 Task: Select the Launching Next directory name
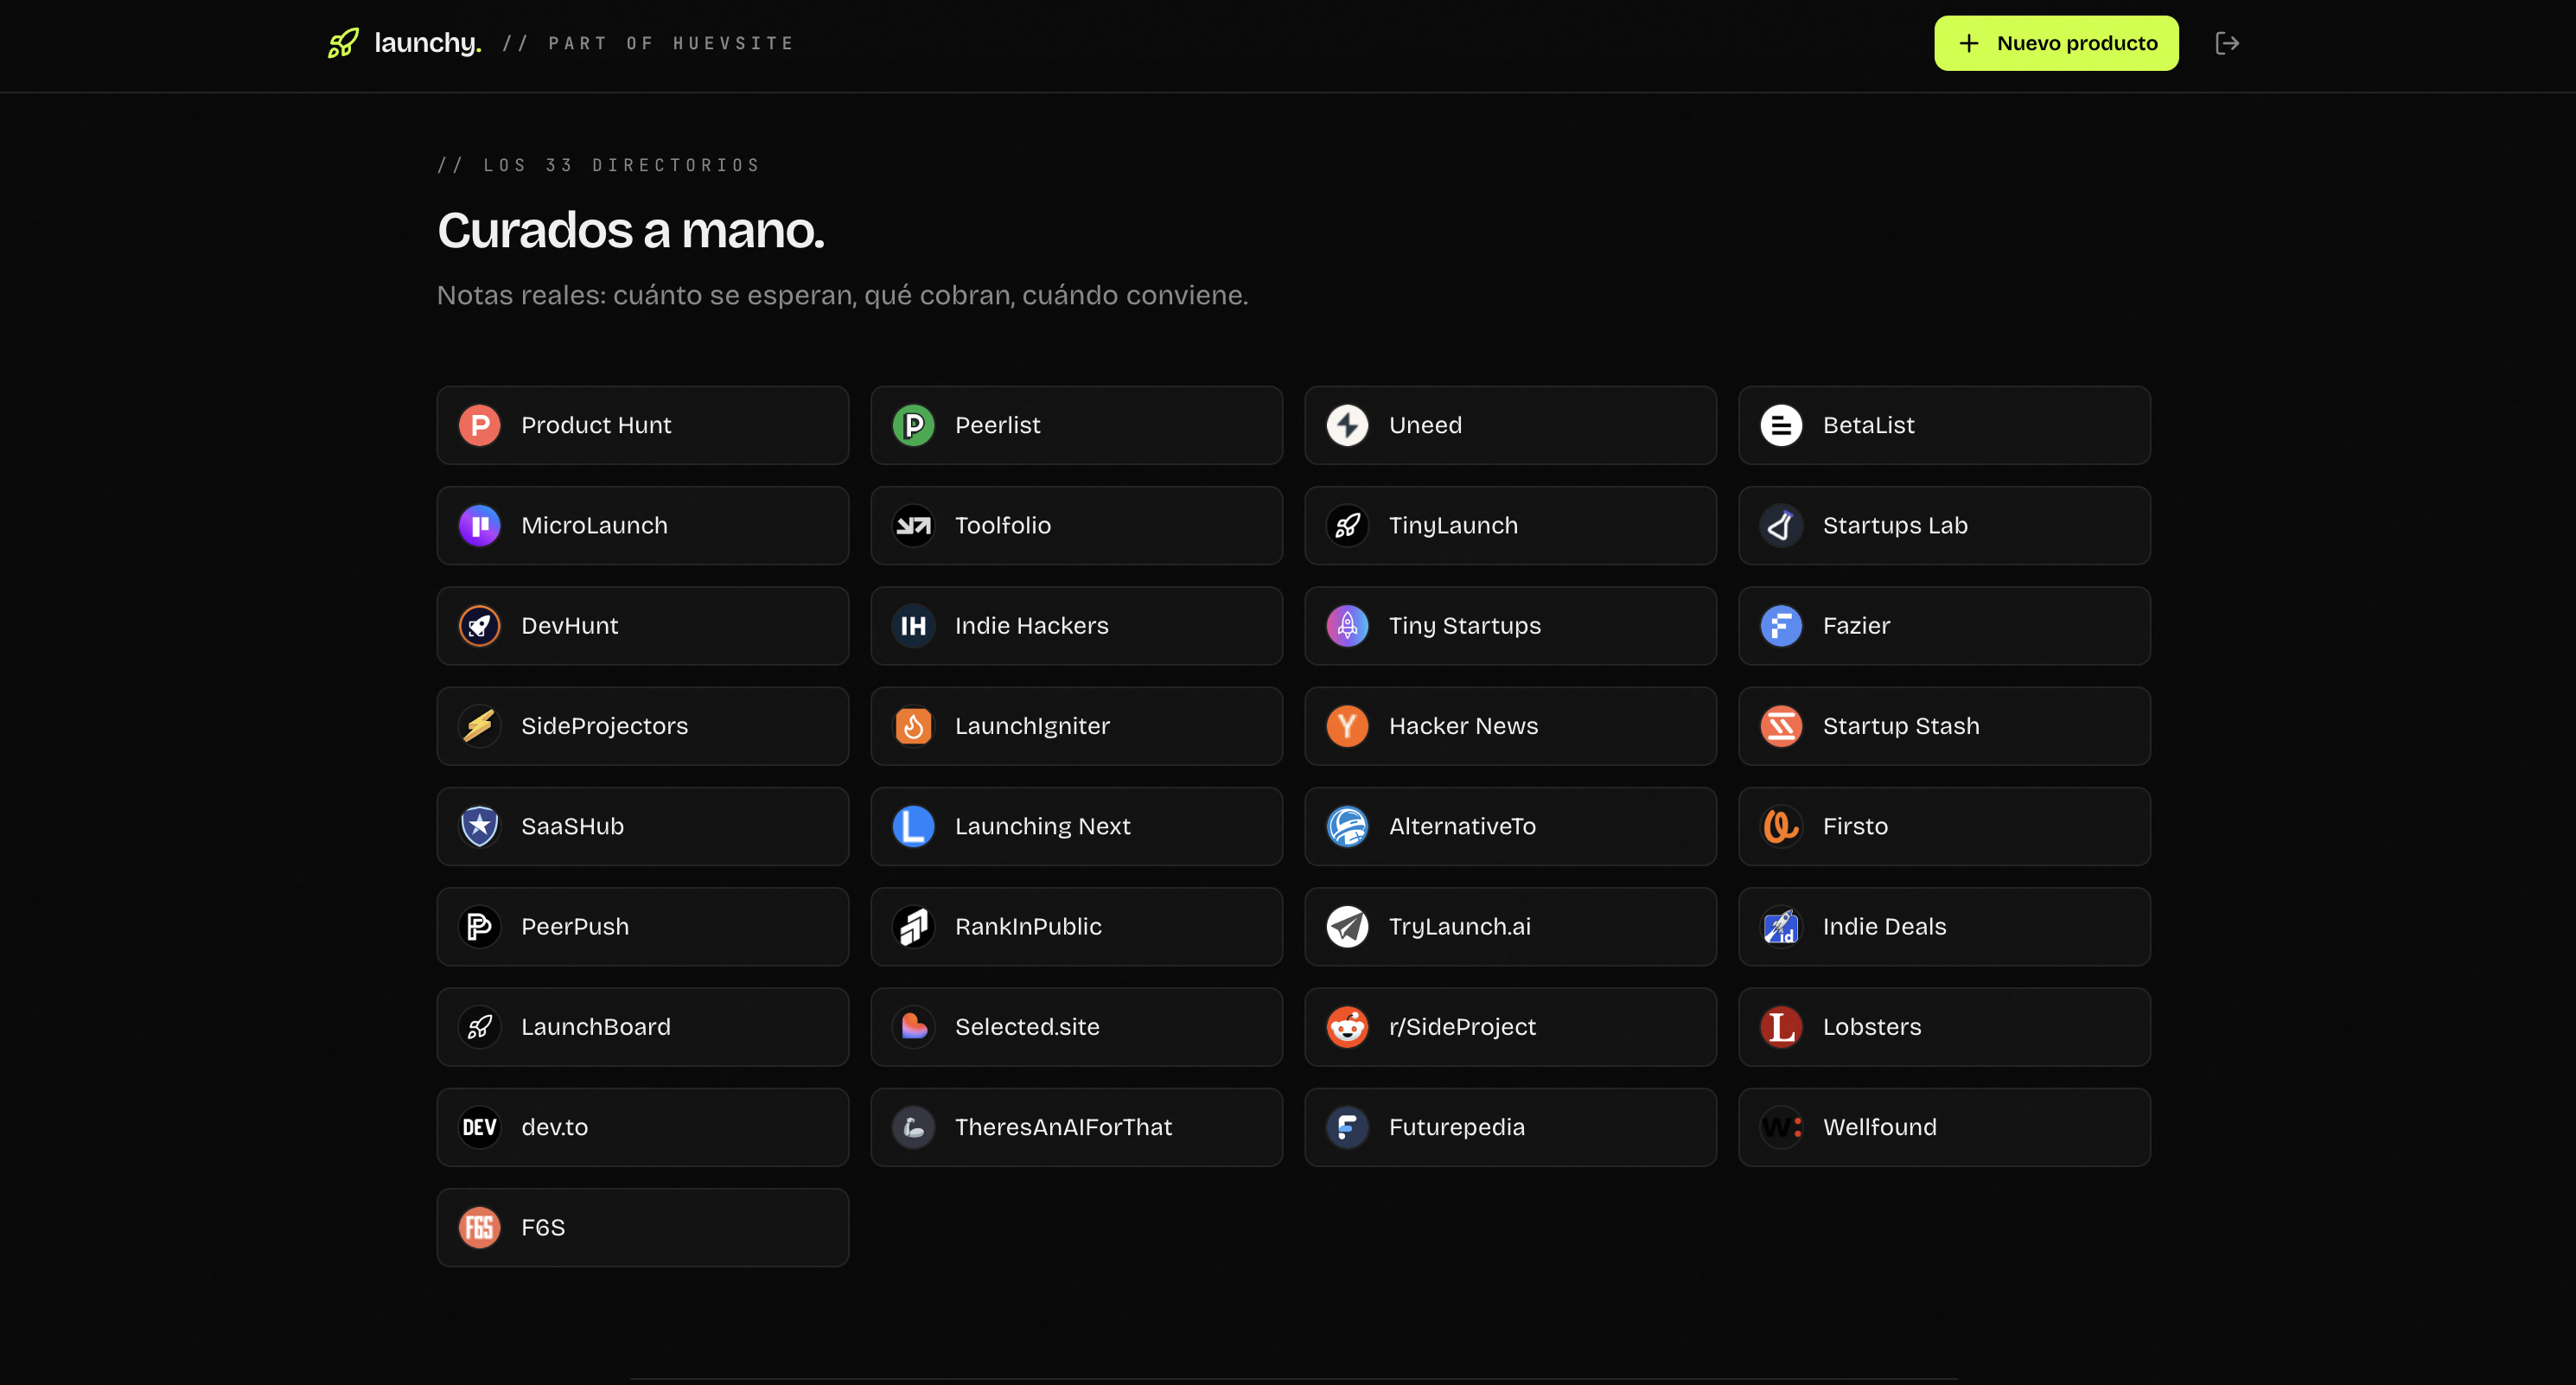1043,826
